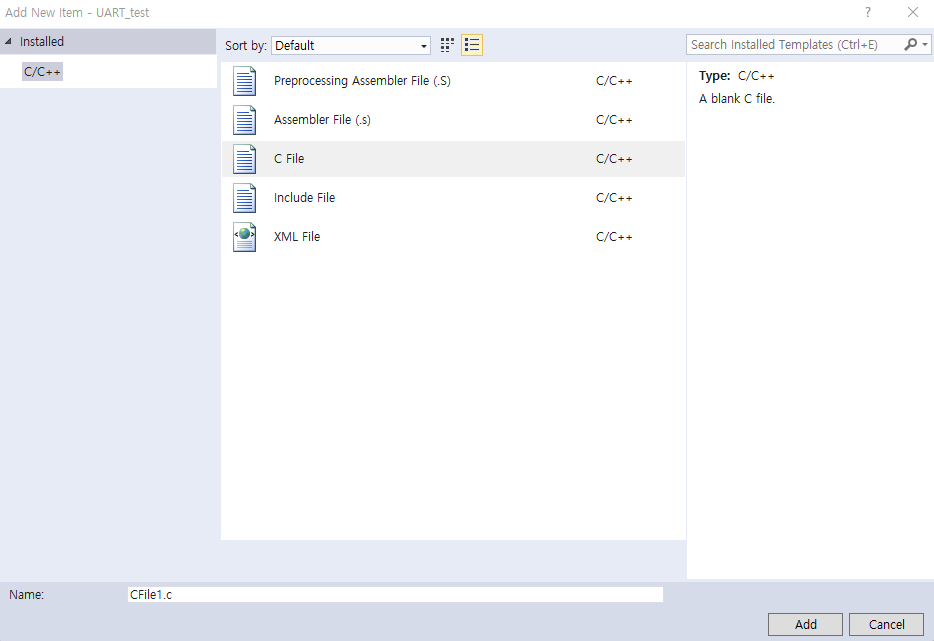Click C/C++ type label of C File row
Image resolution: width=934 pixels, height=641 pixels.
[614, 159]
